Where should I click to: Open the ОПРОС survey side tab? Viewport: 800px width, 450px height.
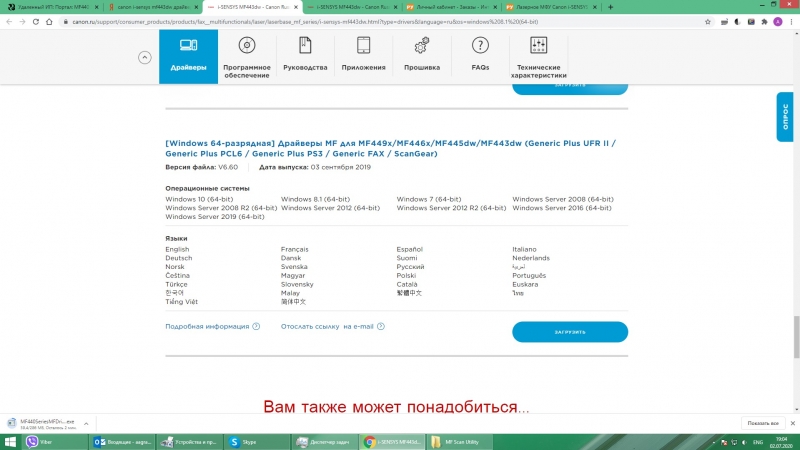coord(785,116)
